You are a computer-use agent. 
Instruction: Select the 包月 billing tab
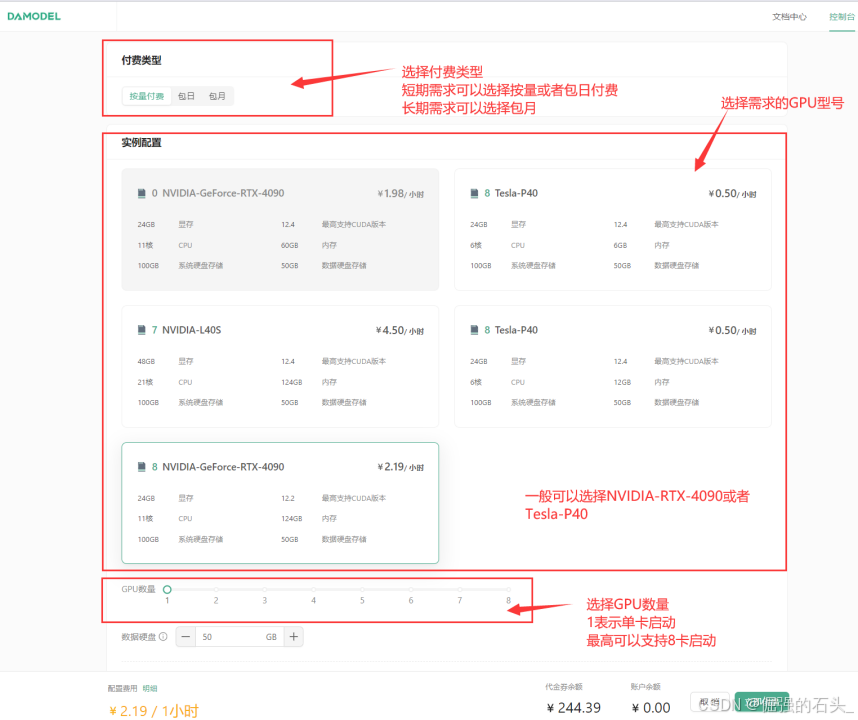tap(217, 96)
